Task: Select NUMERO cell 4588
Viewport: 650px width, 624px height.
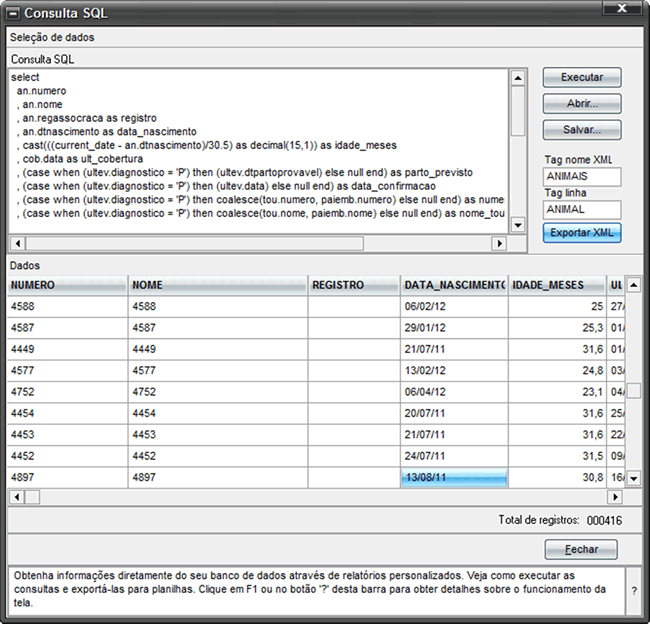Action: [x=67, y=307]
